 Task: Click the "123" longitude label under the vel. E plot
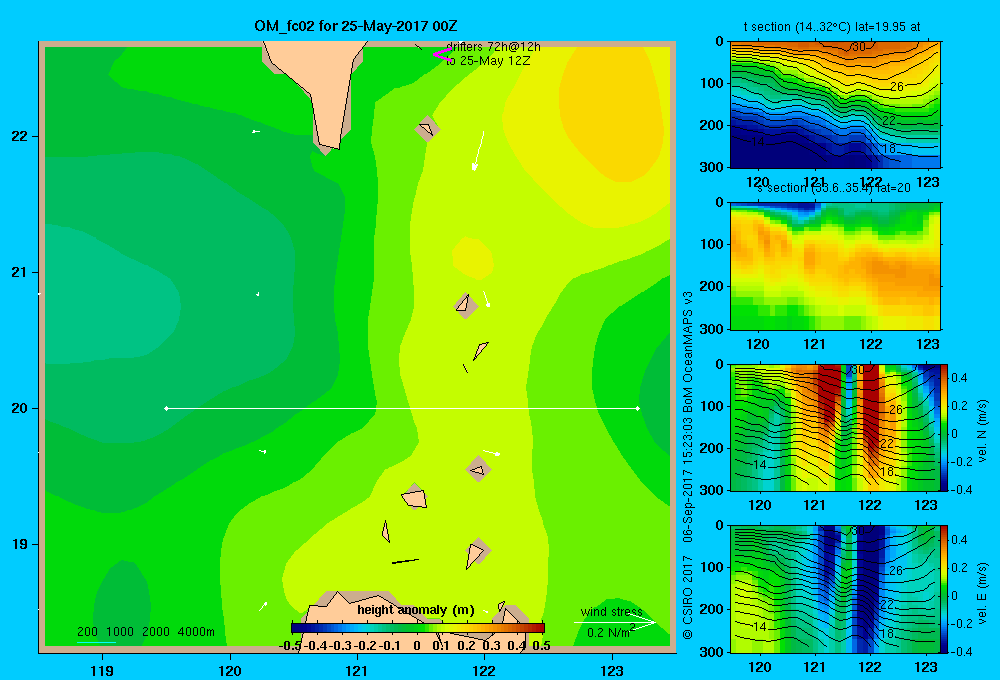click(x=926, y=667)
